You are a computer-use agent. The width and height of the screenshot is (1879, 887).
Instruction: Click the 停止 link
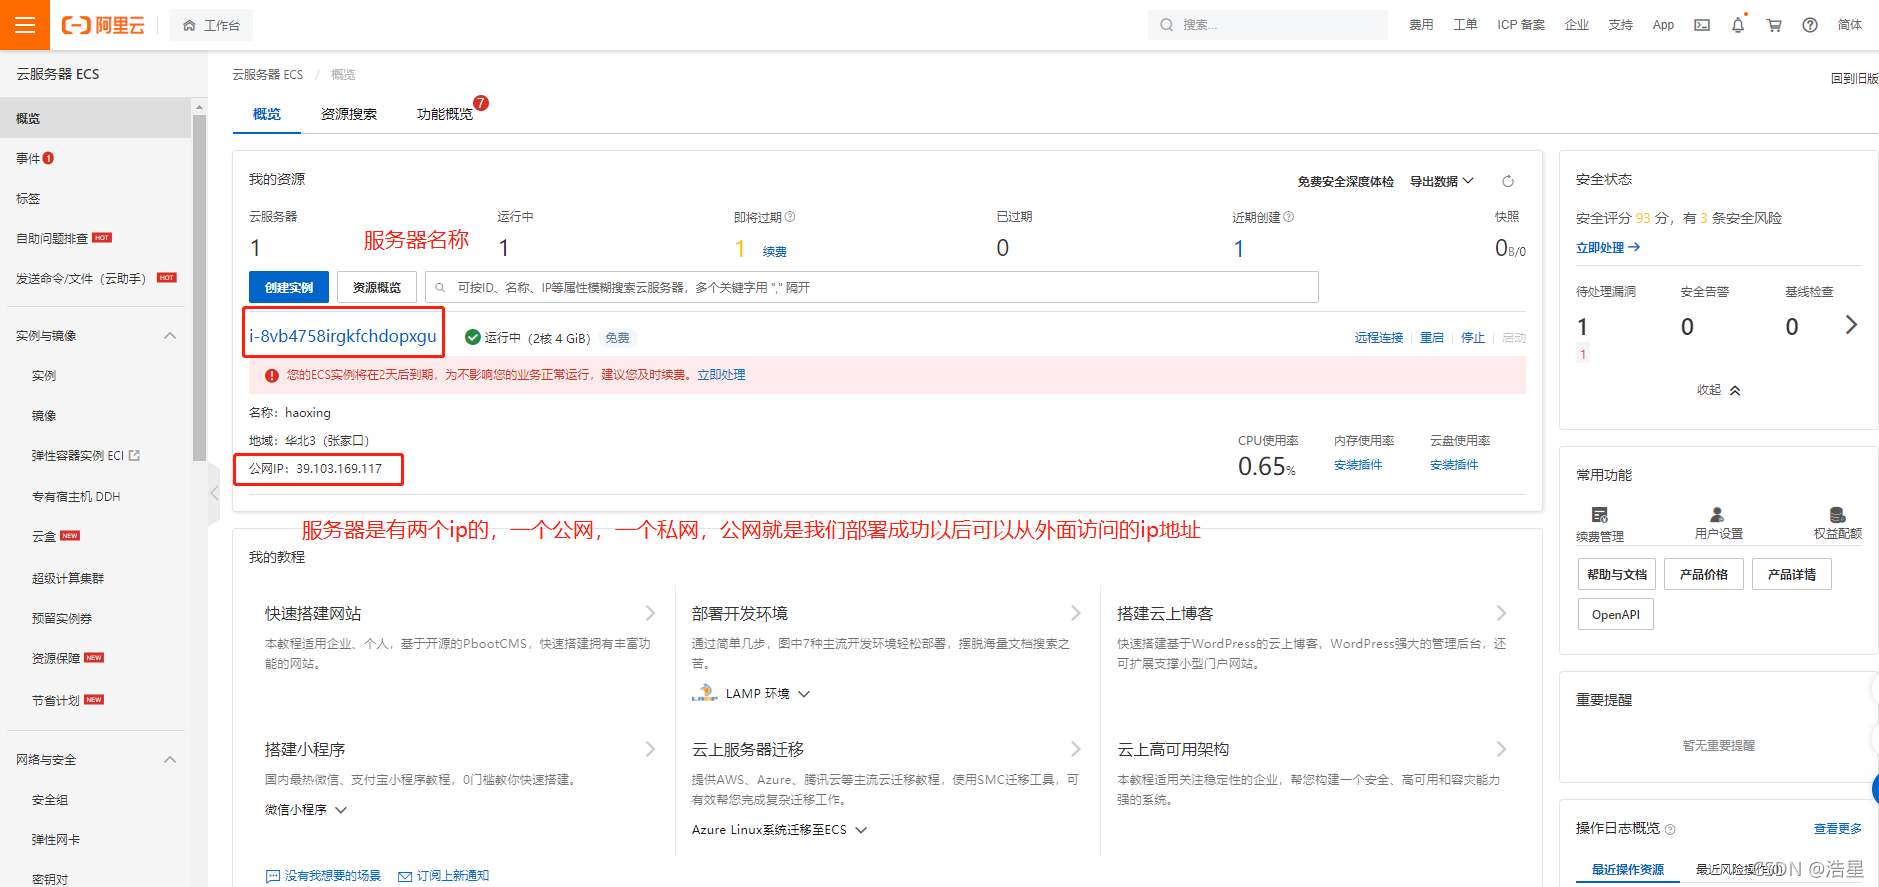tap(1473, 338)
